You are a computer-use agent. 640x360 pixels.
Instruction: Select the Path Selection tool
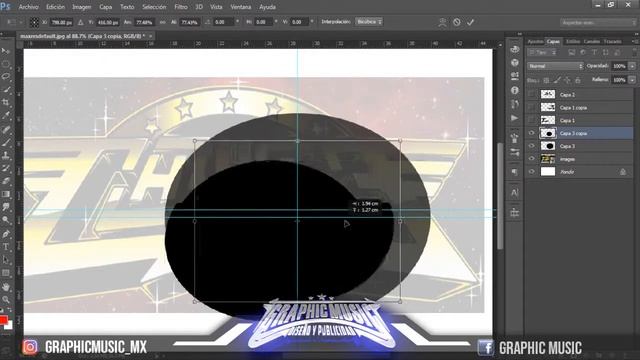tap(6, 260)
